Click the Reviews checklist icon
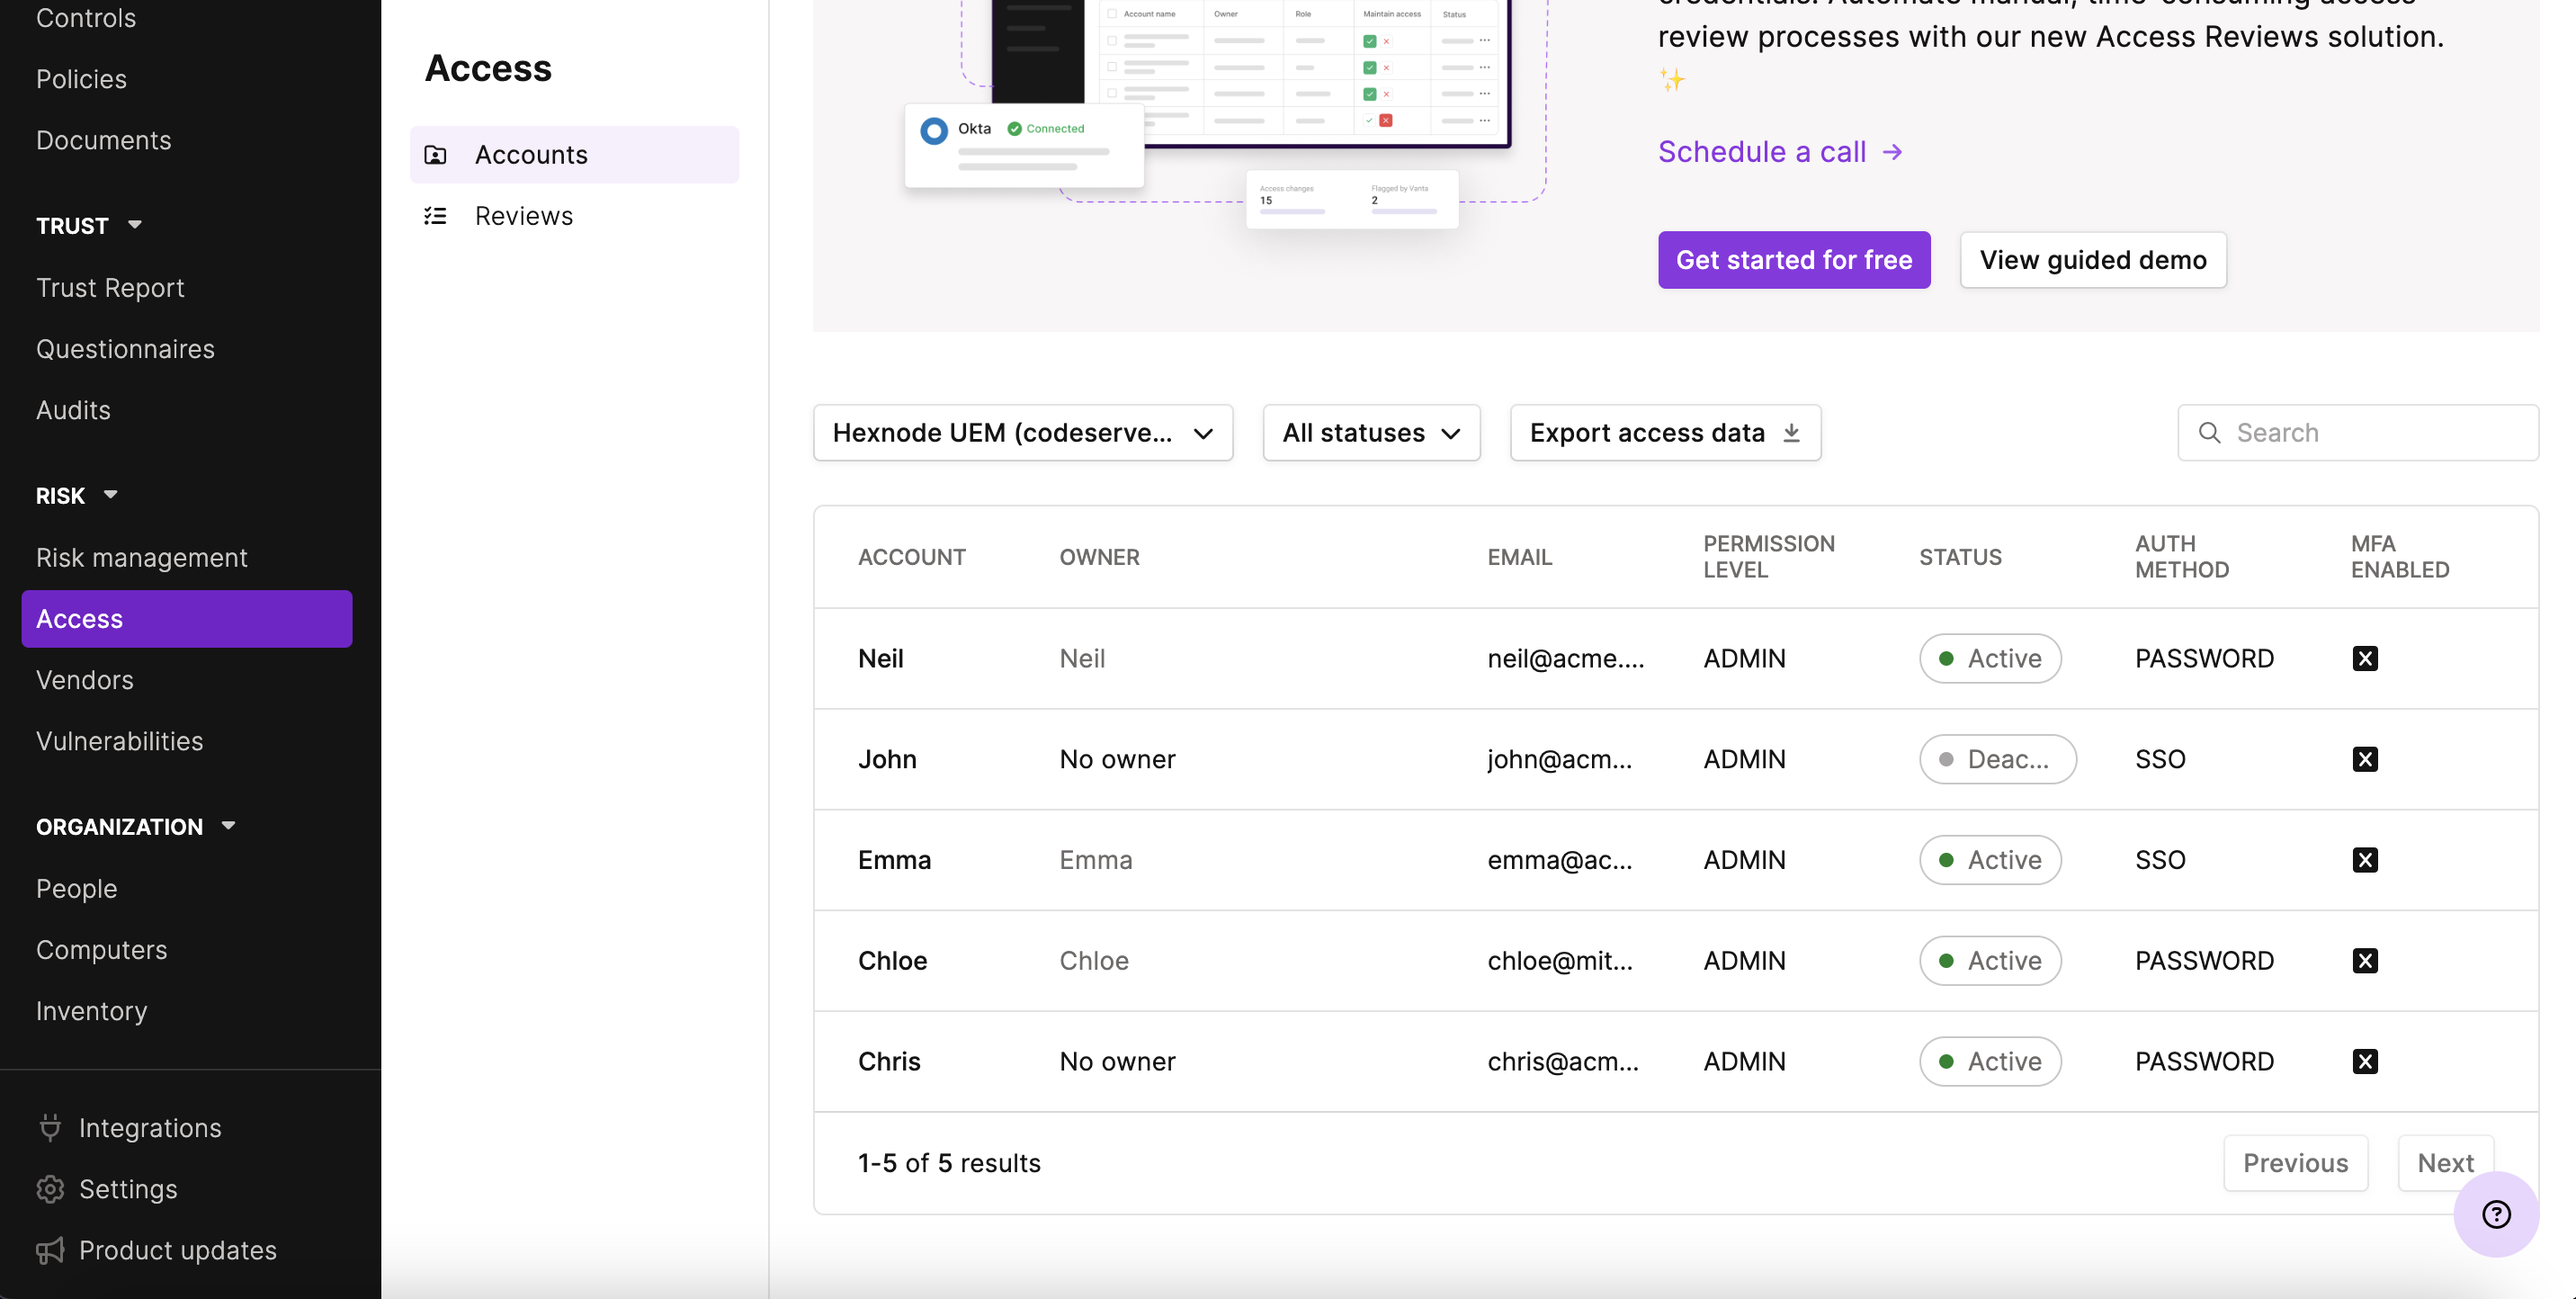 click(436, 216)
